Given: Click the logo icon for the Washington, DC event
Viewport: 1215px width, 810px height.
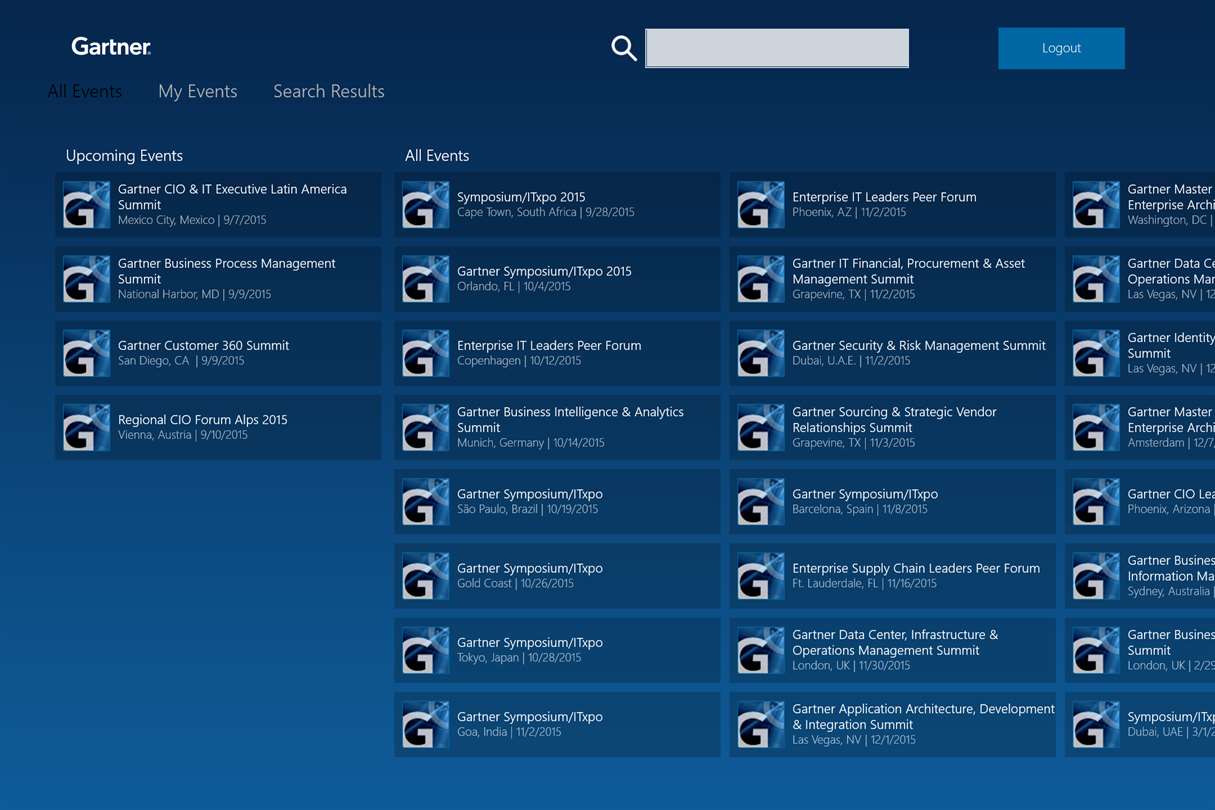Looking at the screenshot, I should pyautogui.click(x=1096, y=205).
